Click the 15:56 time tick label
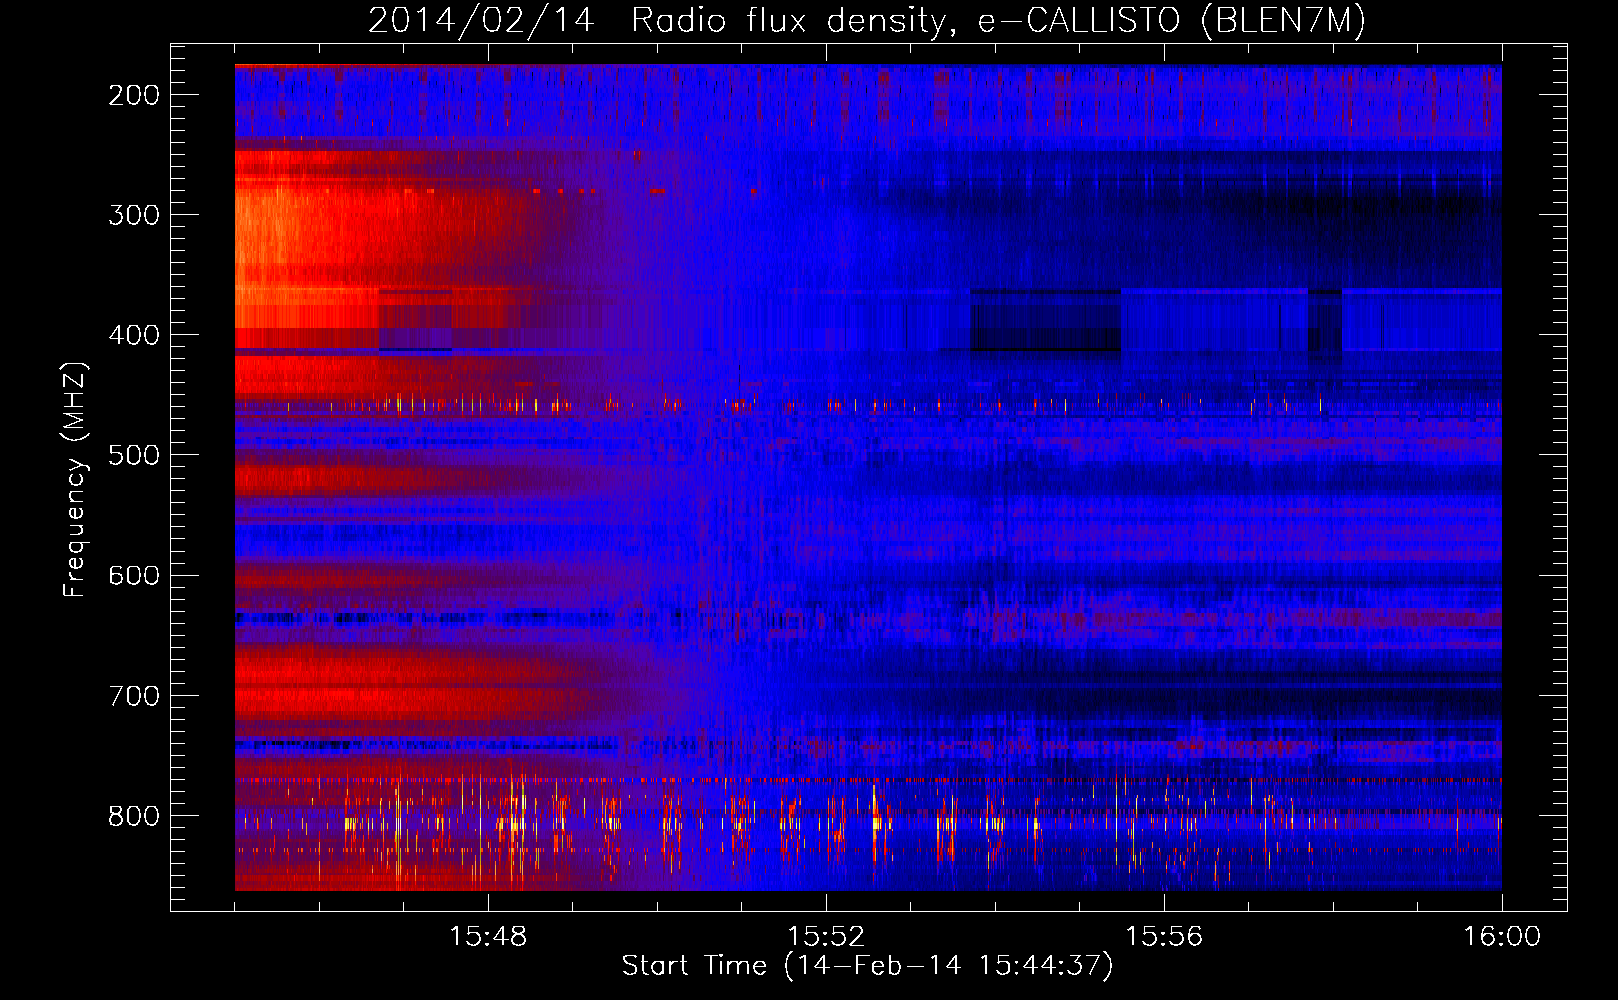1618x1000 pixels. (x=1164, y=937)
